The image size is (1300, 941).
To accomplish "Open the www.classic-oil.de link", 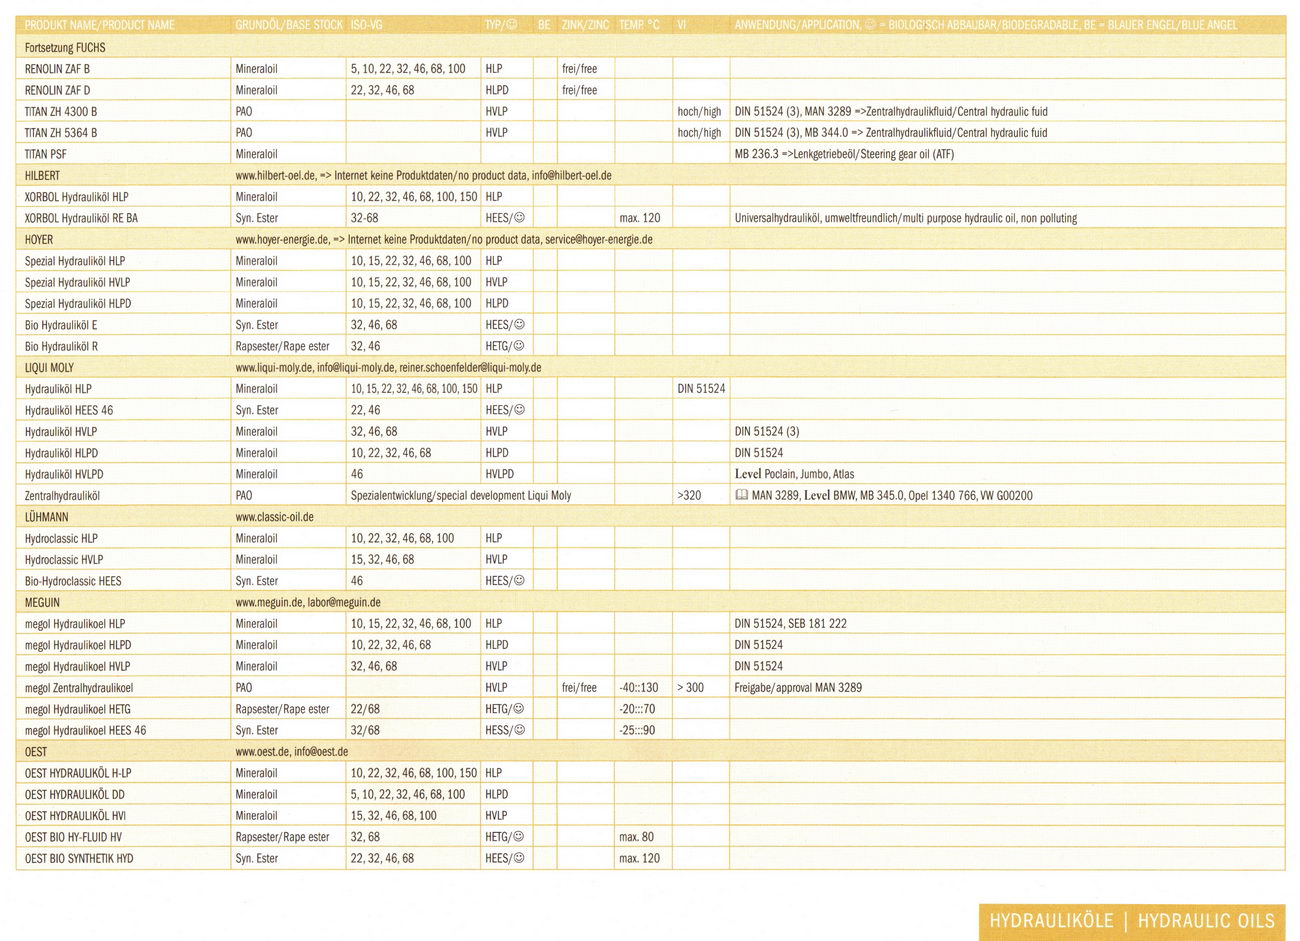I will coord(274,517).
